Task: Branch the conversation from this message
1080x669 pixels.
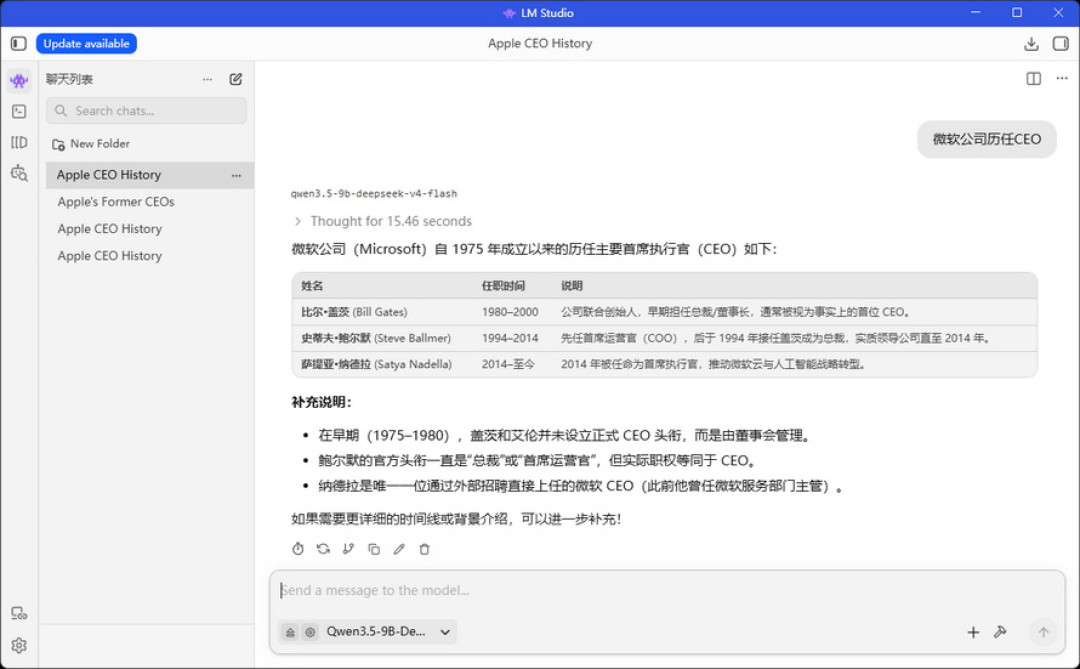Action: (x=349, y=549)
